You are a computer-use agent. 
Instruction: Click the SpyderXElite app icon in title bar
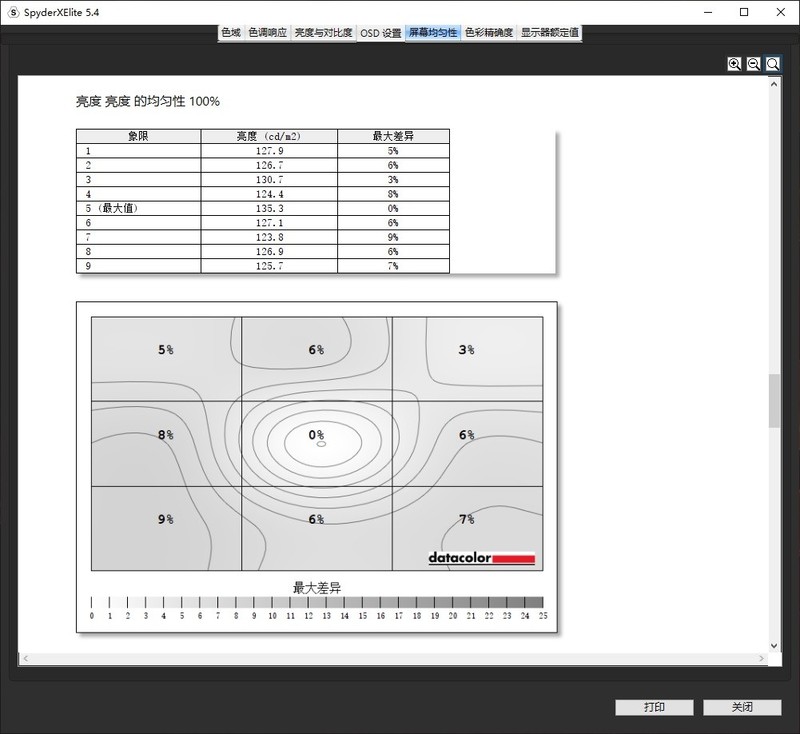click(13, 12)
